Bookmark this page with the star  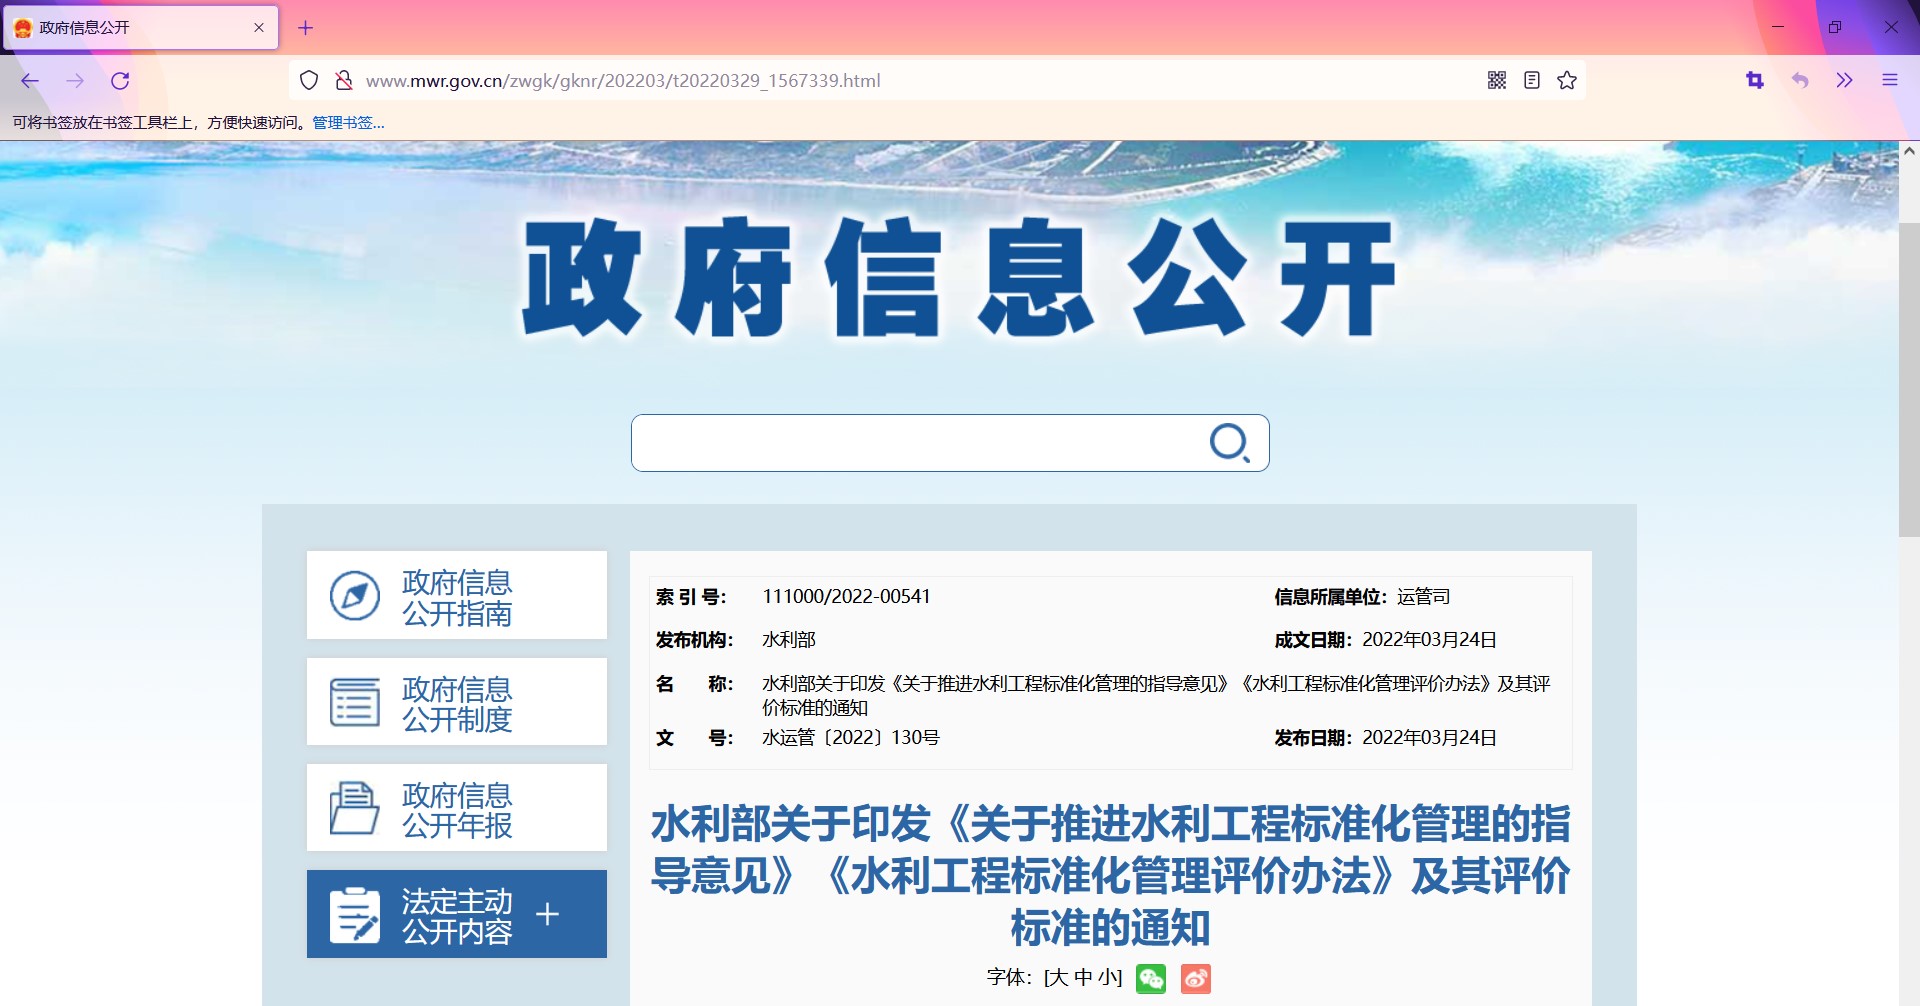[x=1567, y=80]
